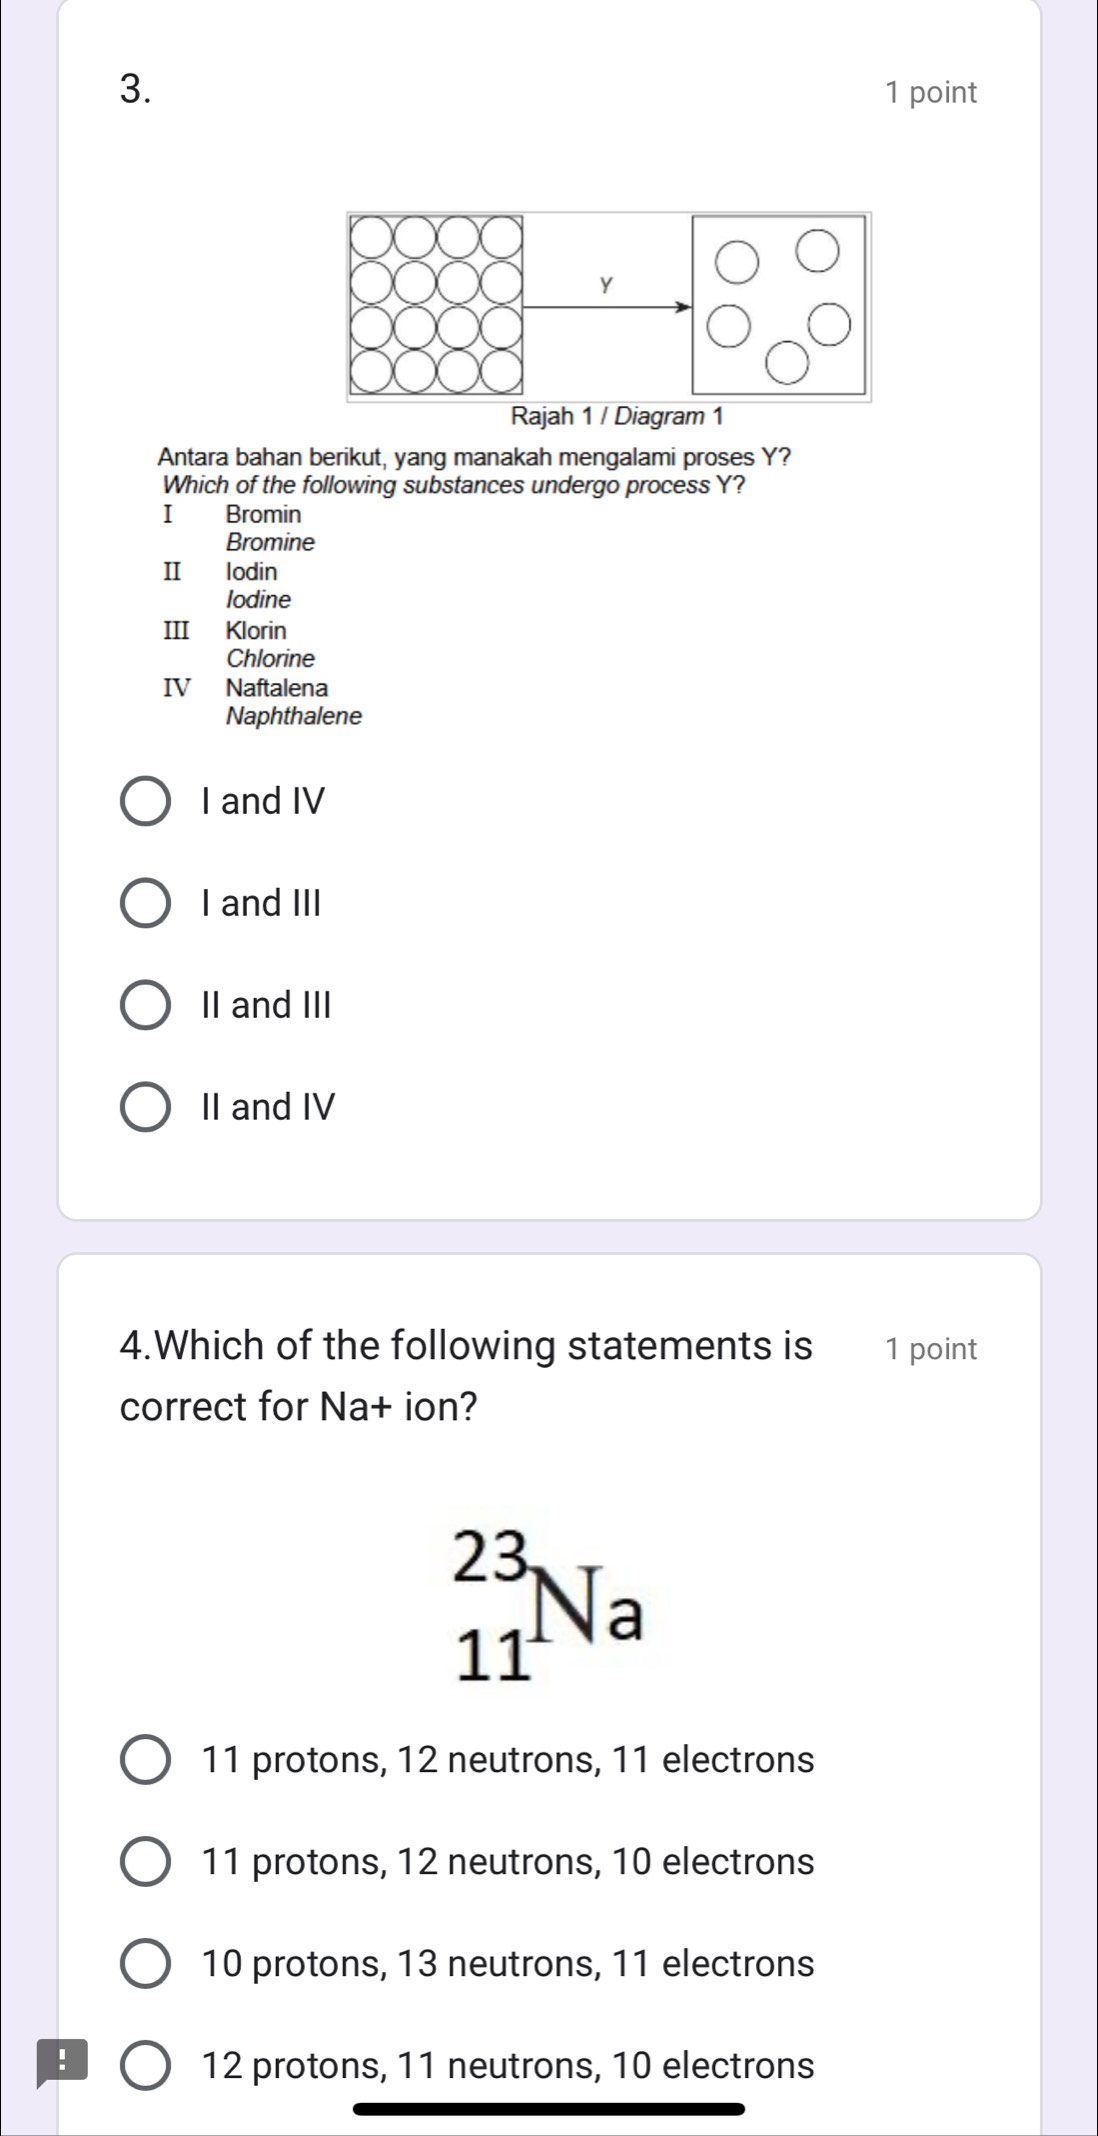The width and height of the screenshot is (1098, 2136).
Task: Select 11 protons, 12 neutrons, 10 electrons
Action: (x=146, y=1862)
